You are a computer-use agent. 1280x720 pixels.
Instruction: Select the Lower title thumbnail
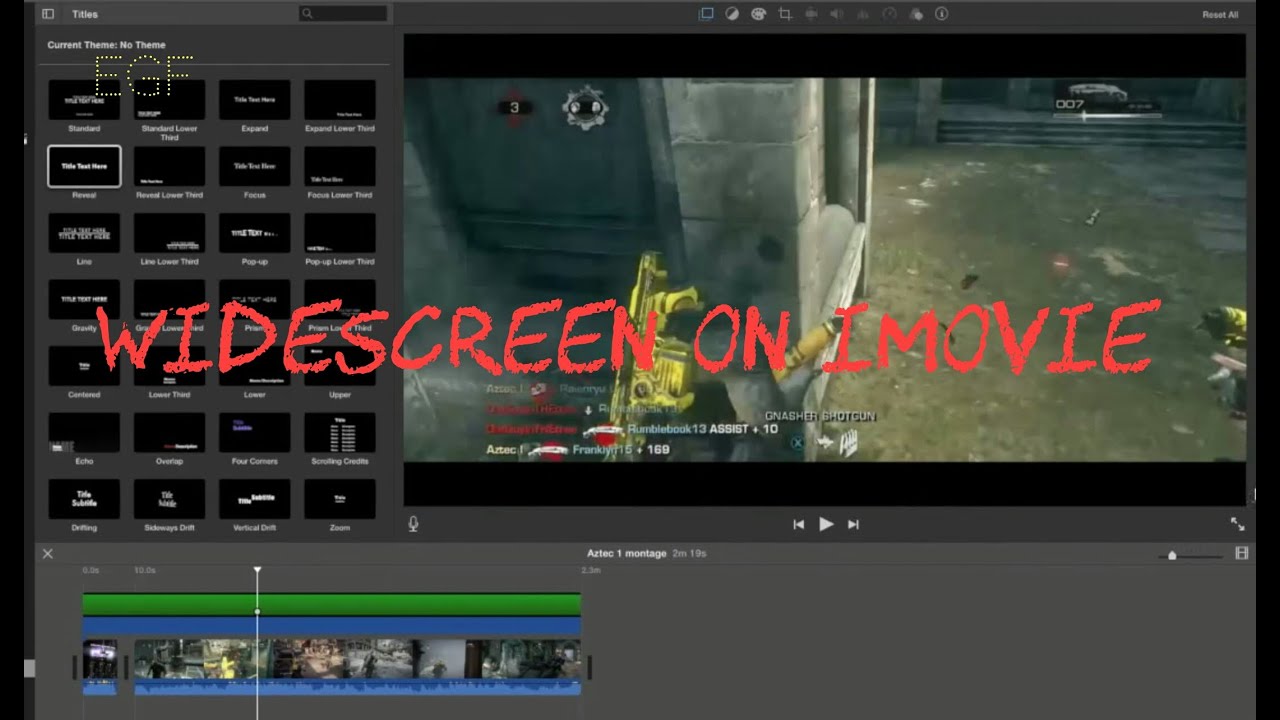[255, 366]
